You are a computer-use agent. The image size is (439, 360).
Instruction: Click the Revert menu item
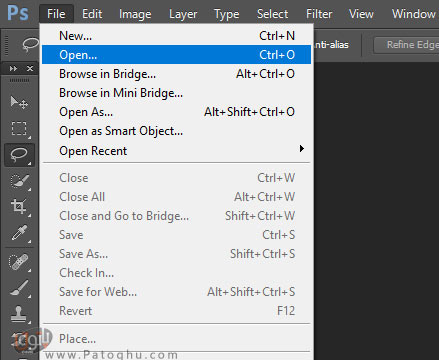(x=176, y=311)
